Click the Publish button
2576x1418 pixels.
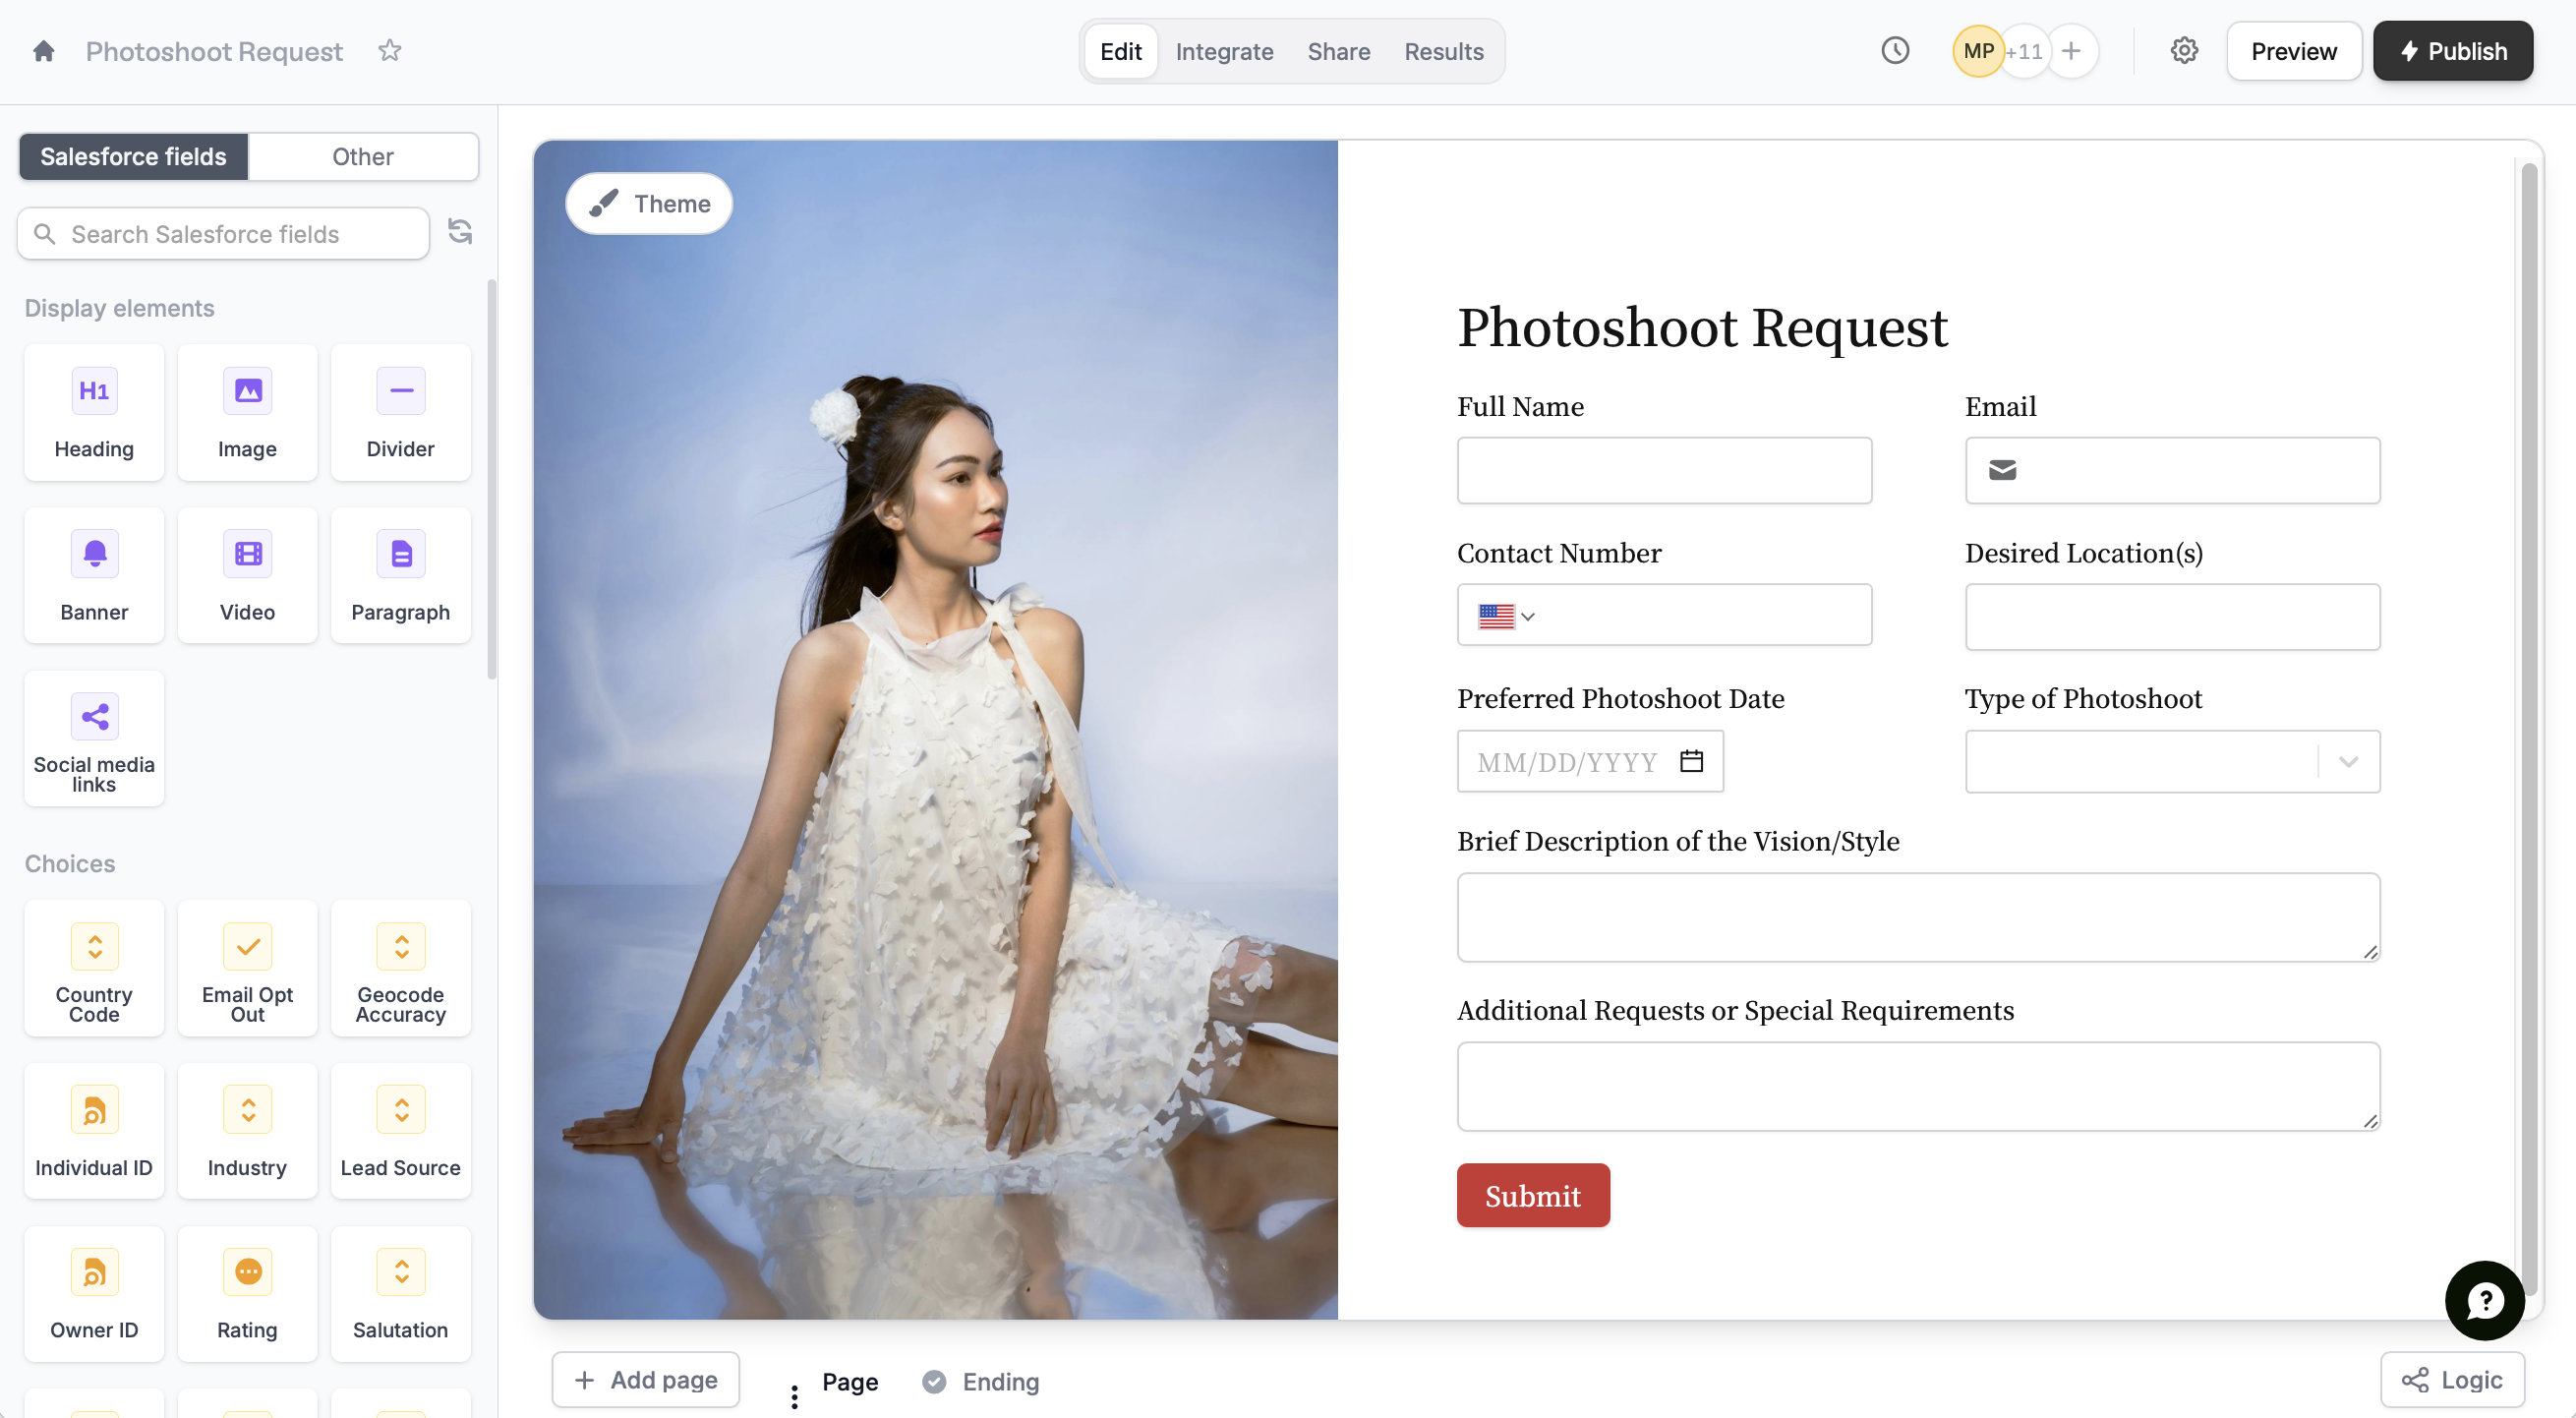(x=2452, y=51)
